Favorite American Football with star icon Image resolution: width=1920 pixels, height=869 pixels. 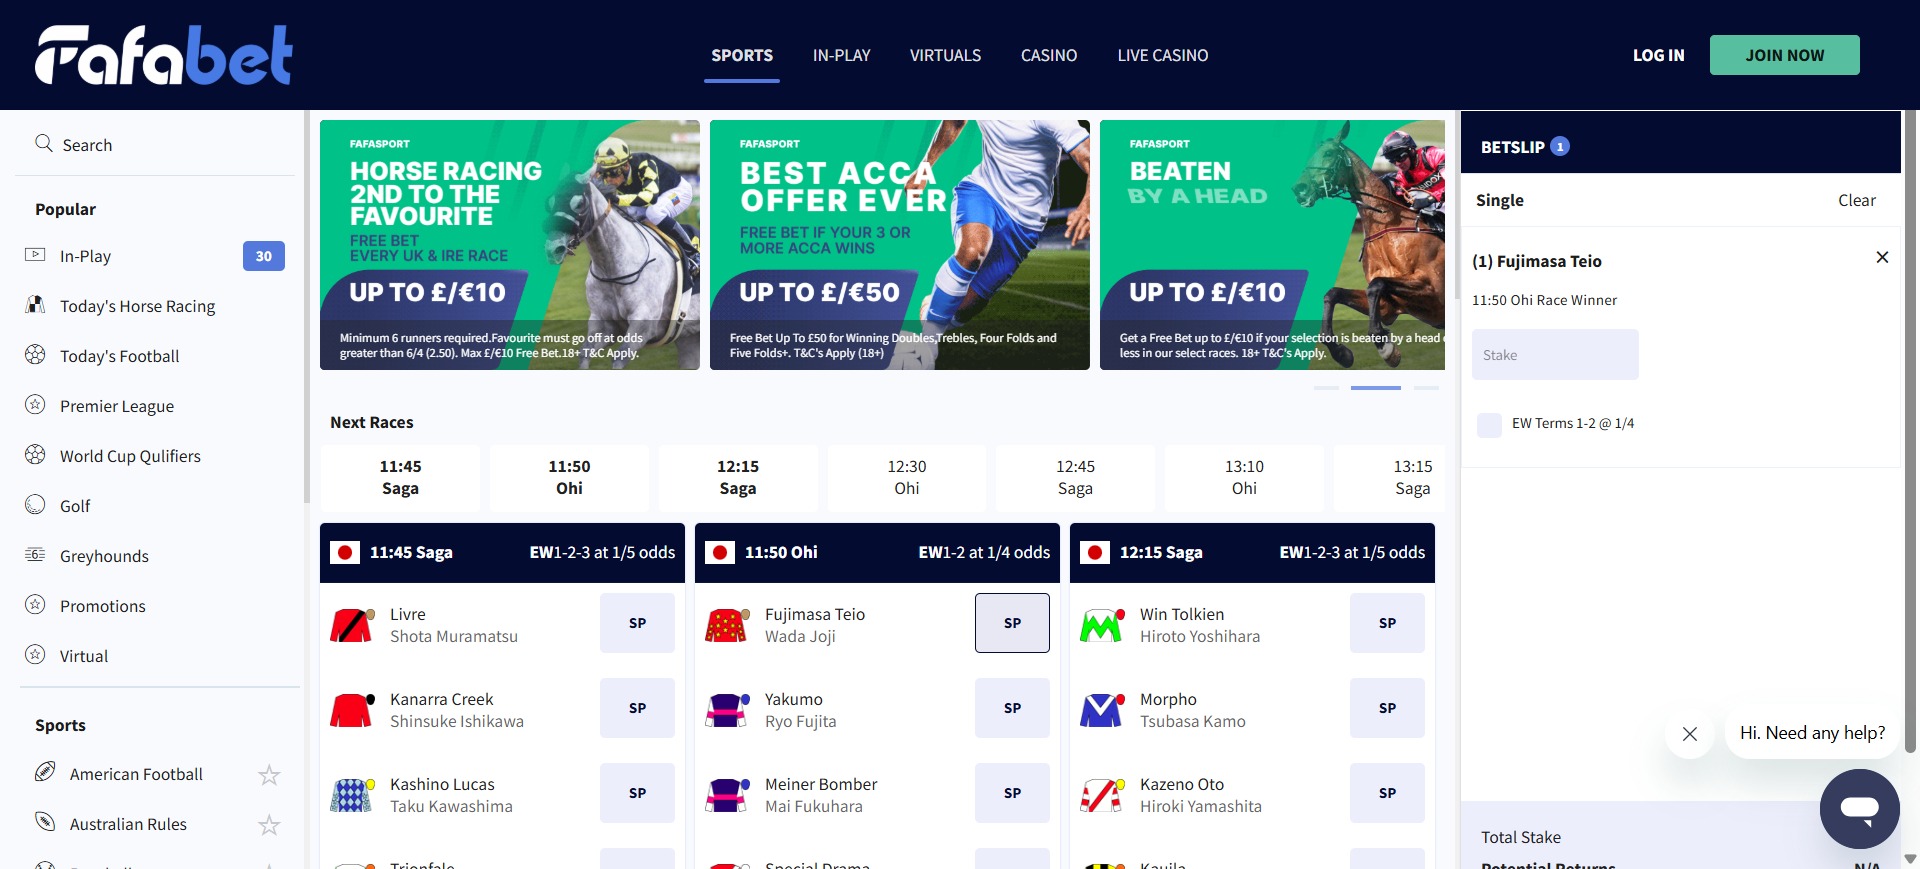tap(269, 775)
